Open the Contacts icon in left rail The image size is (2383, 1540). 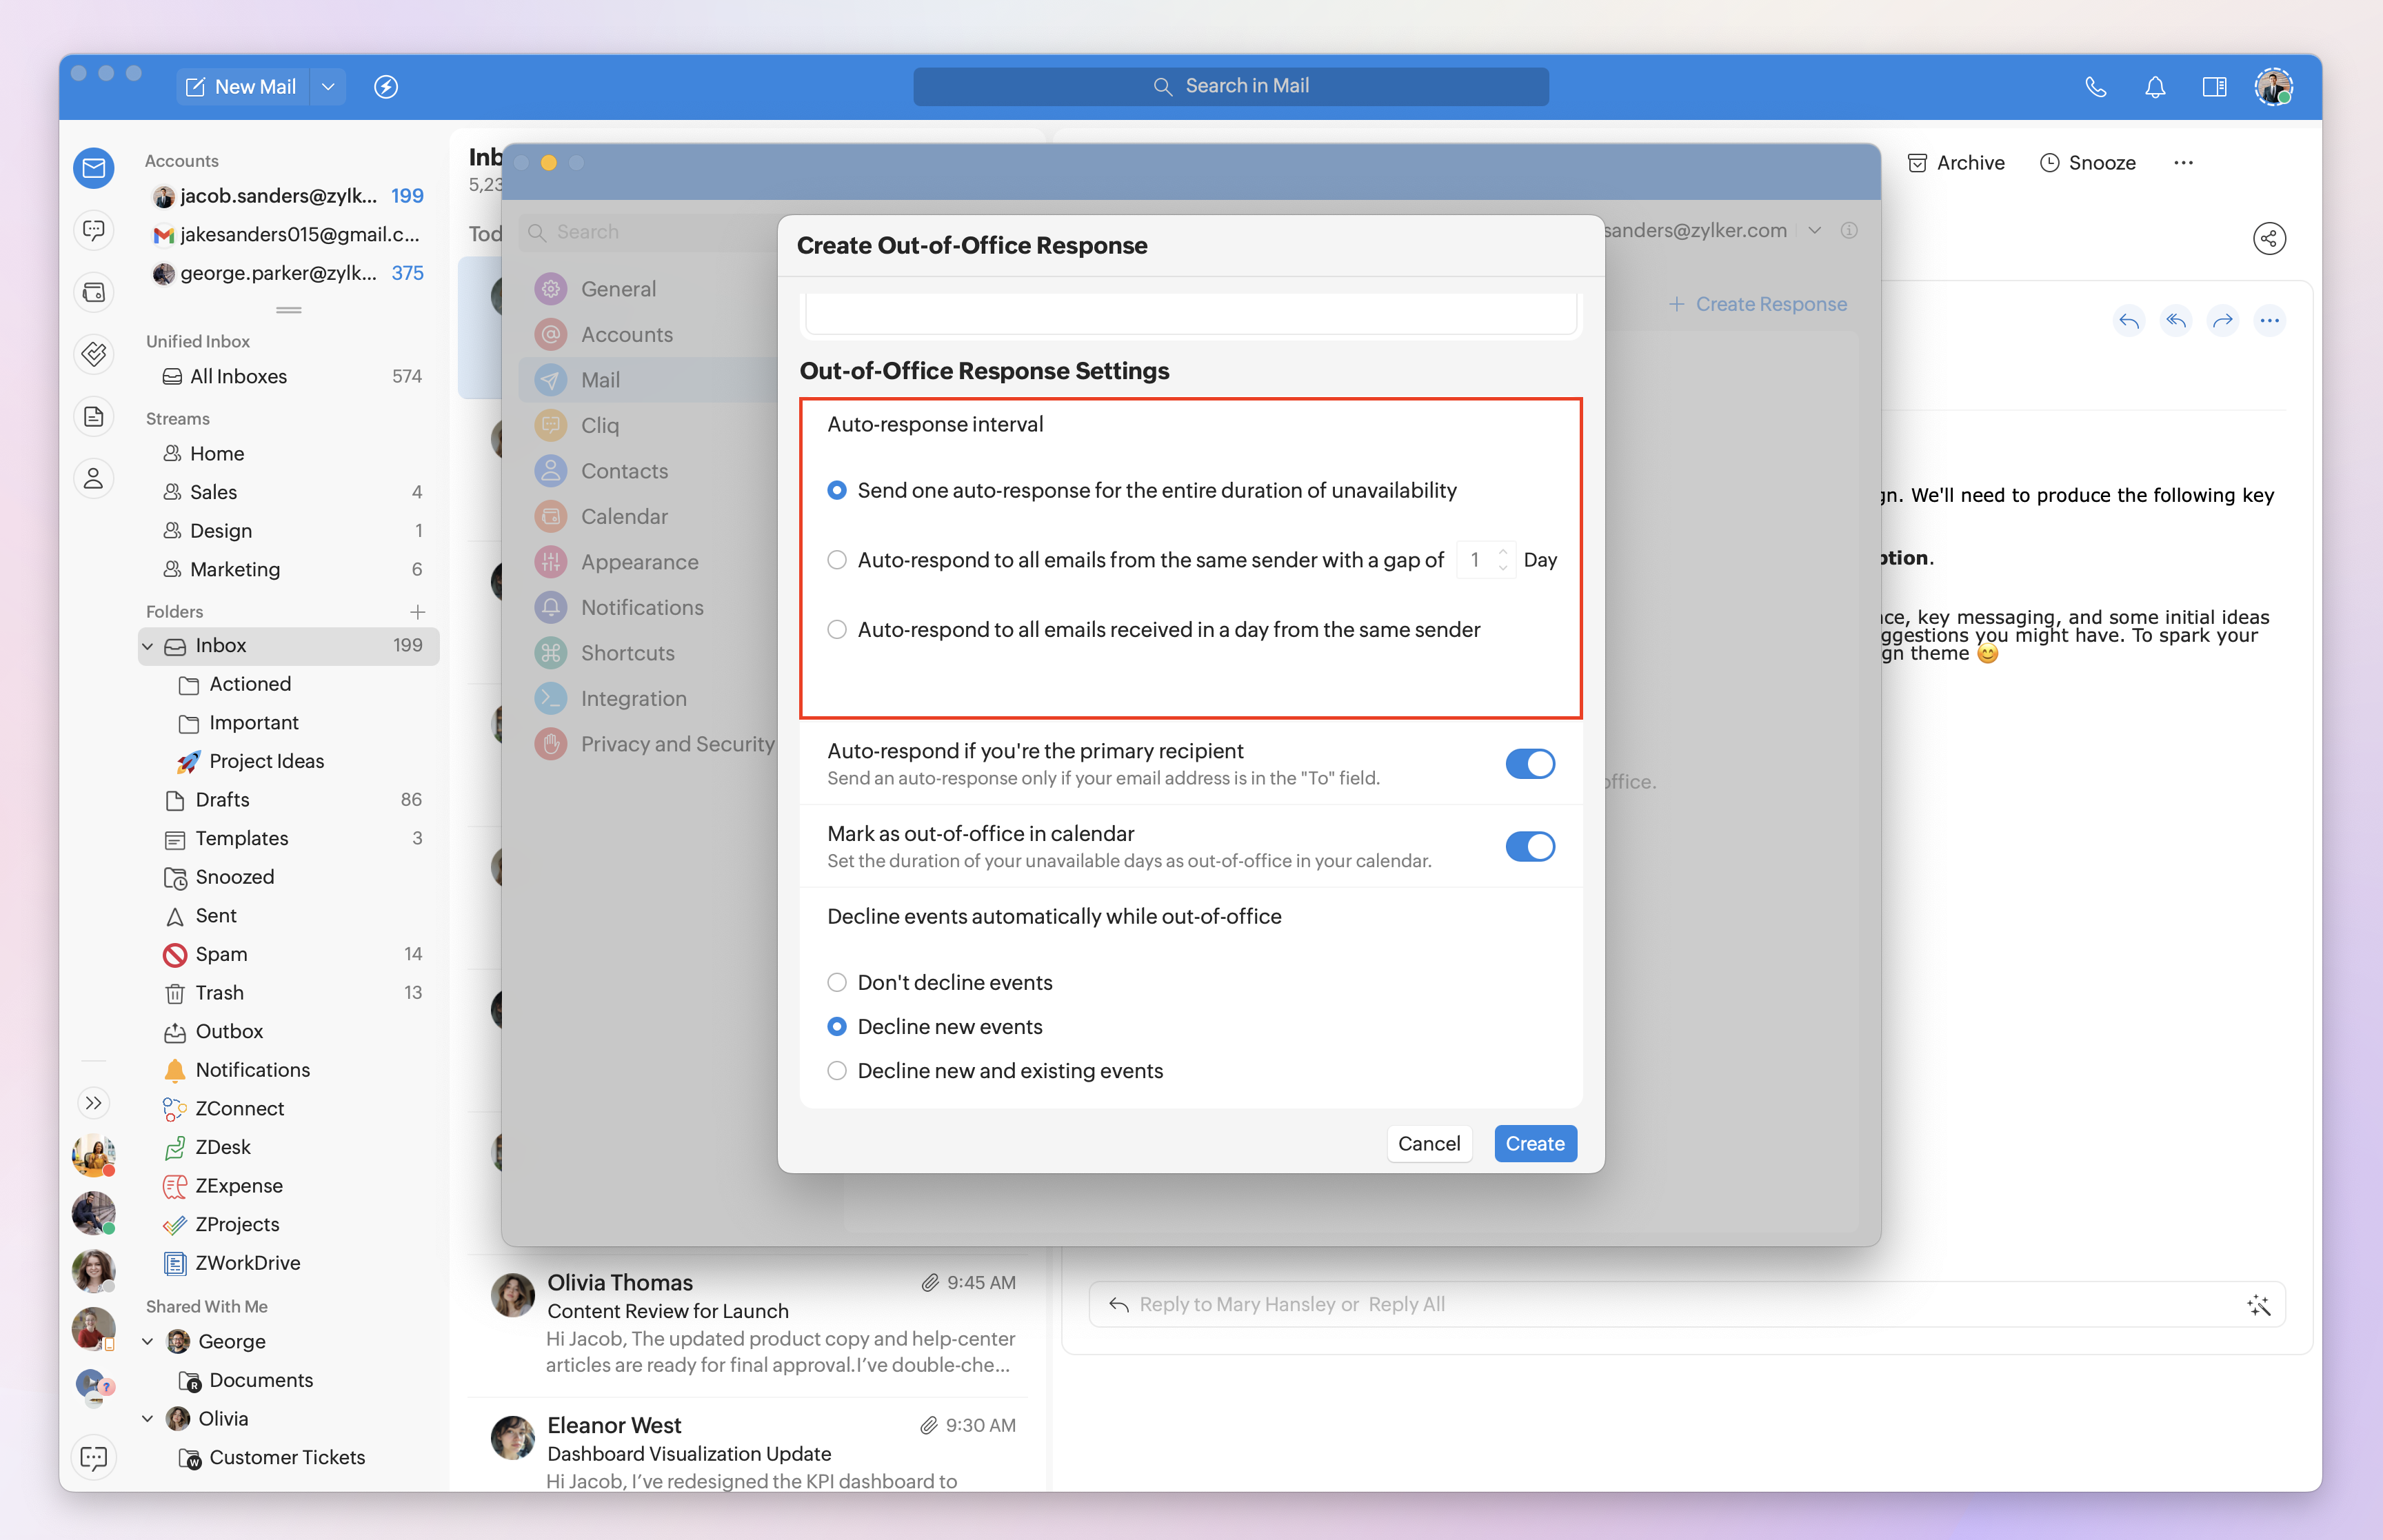94,478
